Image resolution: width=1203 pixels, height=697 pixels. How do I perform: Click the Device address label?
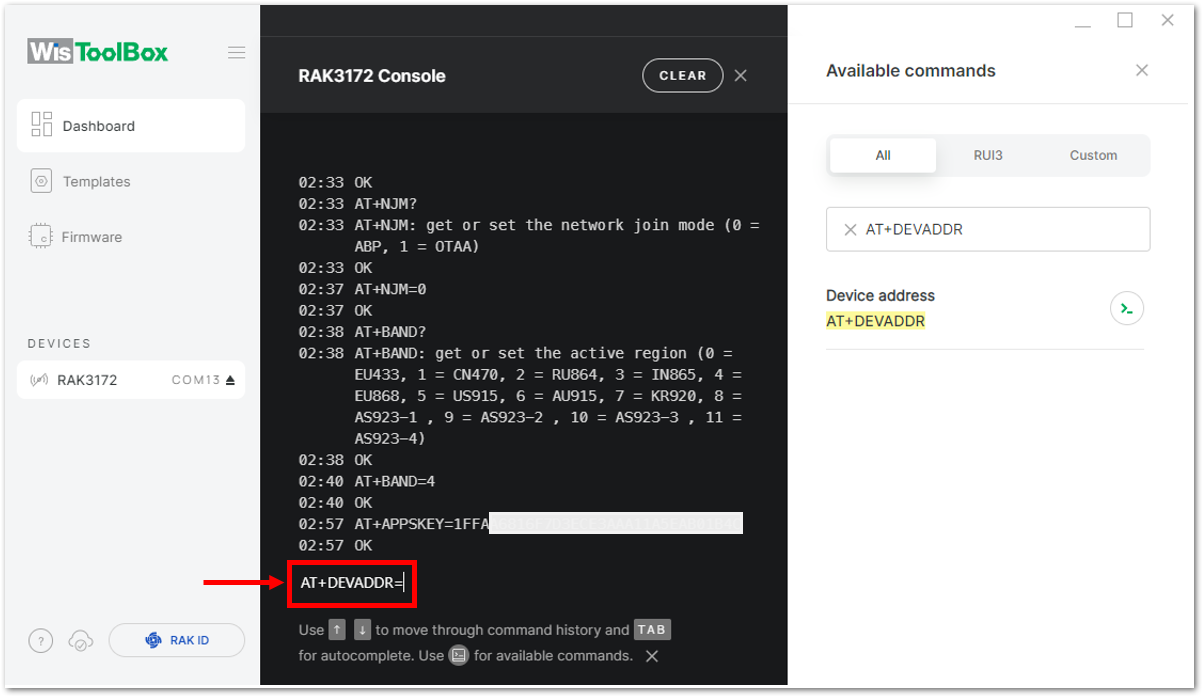[880, 296]
